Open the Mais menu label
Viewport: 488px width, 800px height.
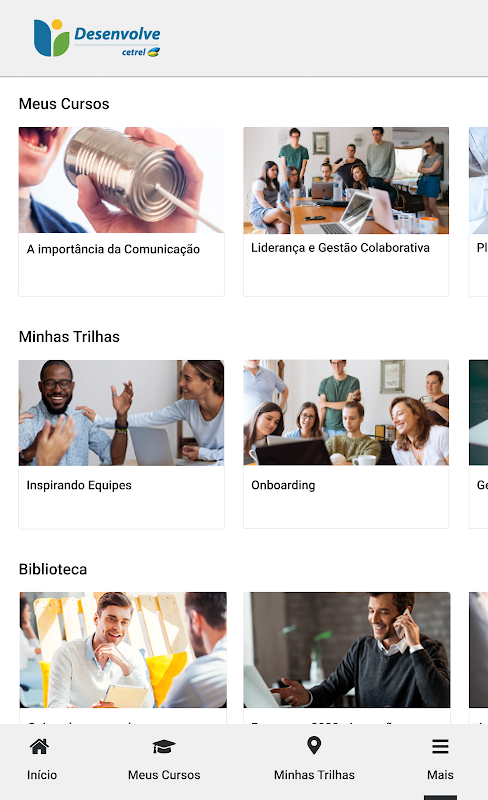pyautogui.click(x=440, y=774)
